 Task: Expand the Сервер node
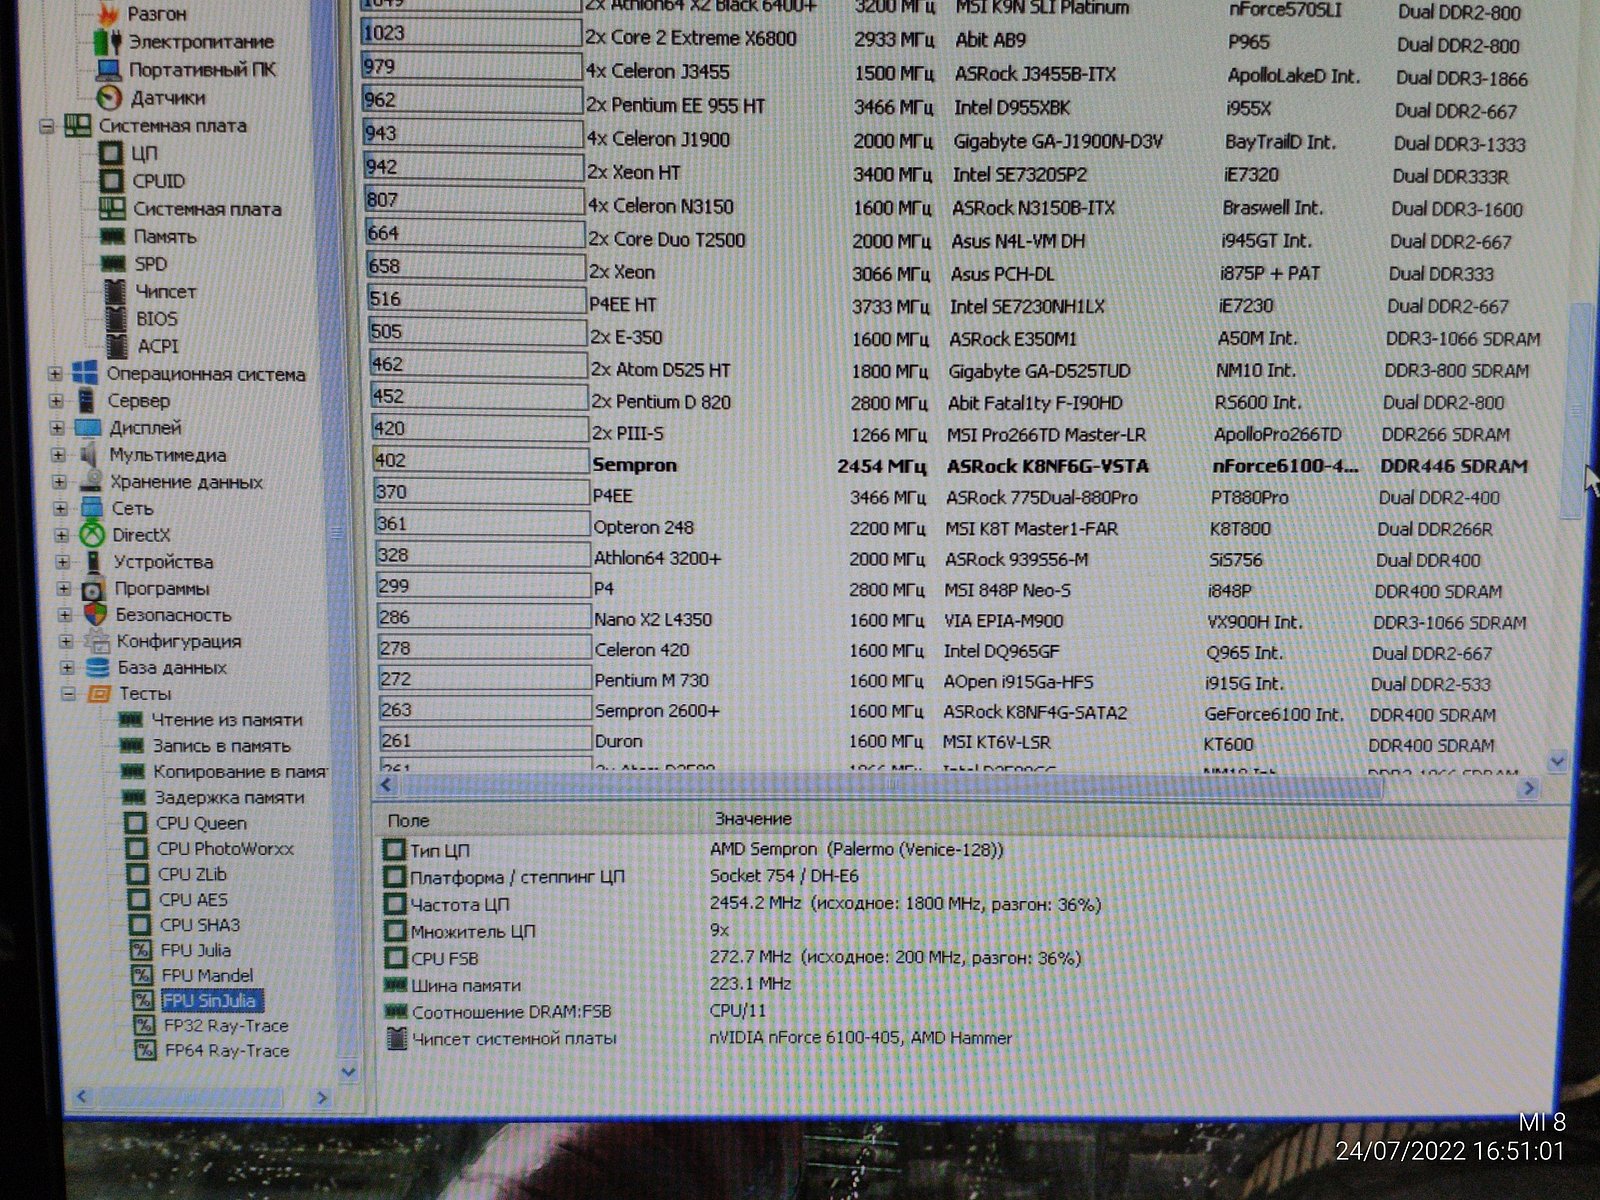[x=57, y=401]
